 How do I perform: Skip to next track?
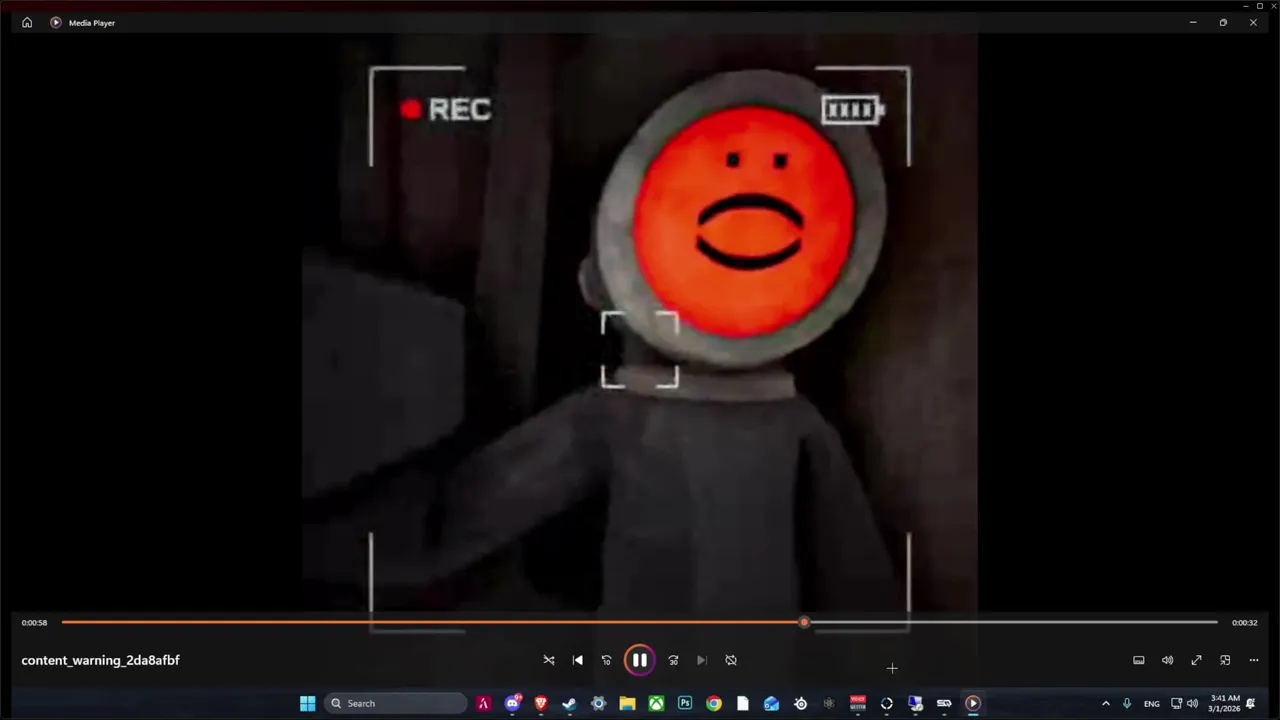(x=702, y=660)
